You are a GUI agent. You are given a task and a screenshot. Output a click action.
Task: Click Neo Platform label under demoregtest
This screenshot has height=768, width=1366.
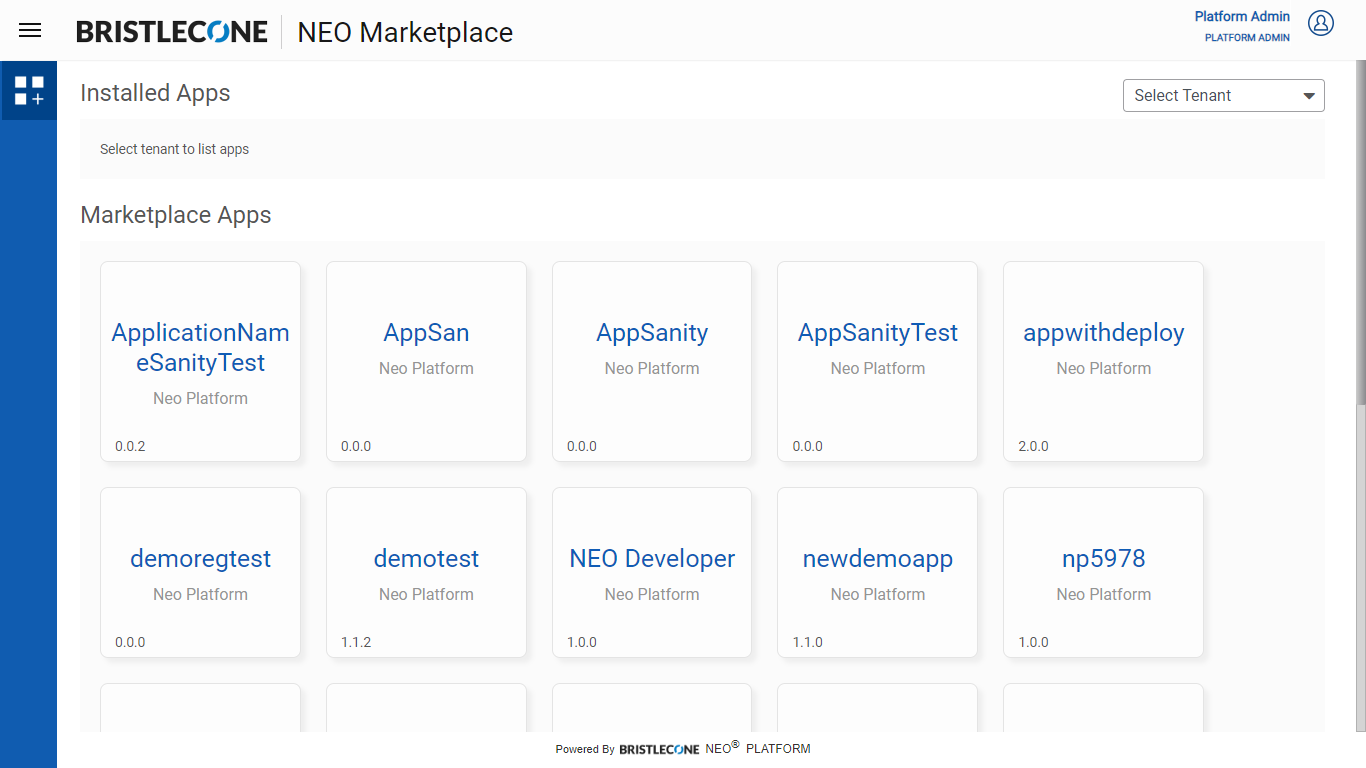(200, 594)
